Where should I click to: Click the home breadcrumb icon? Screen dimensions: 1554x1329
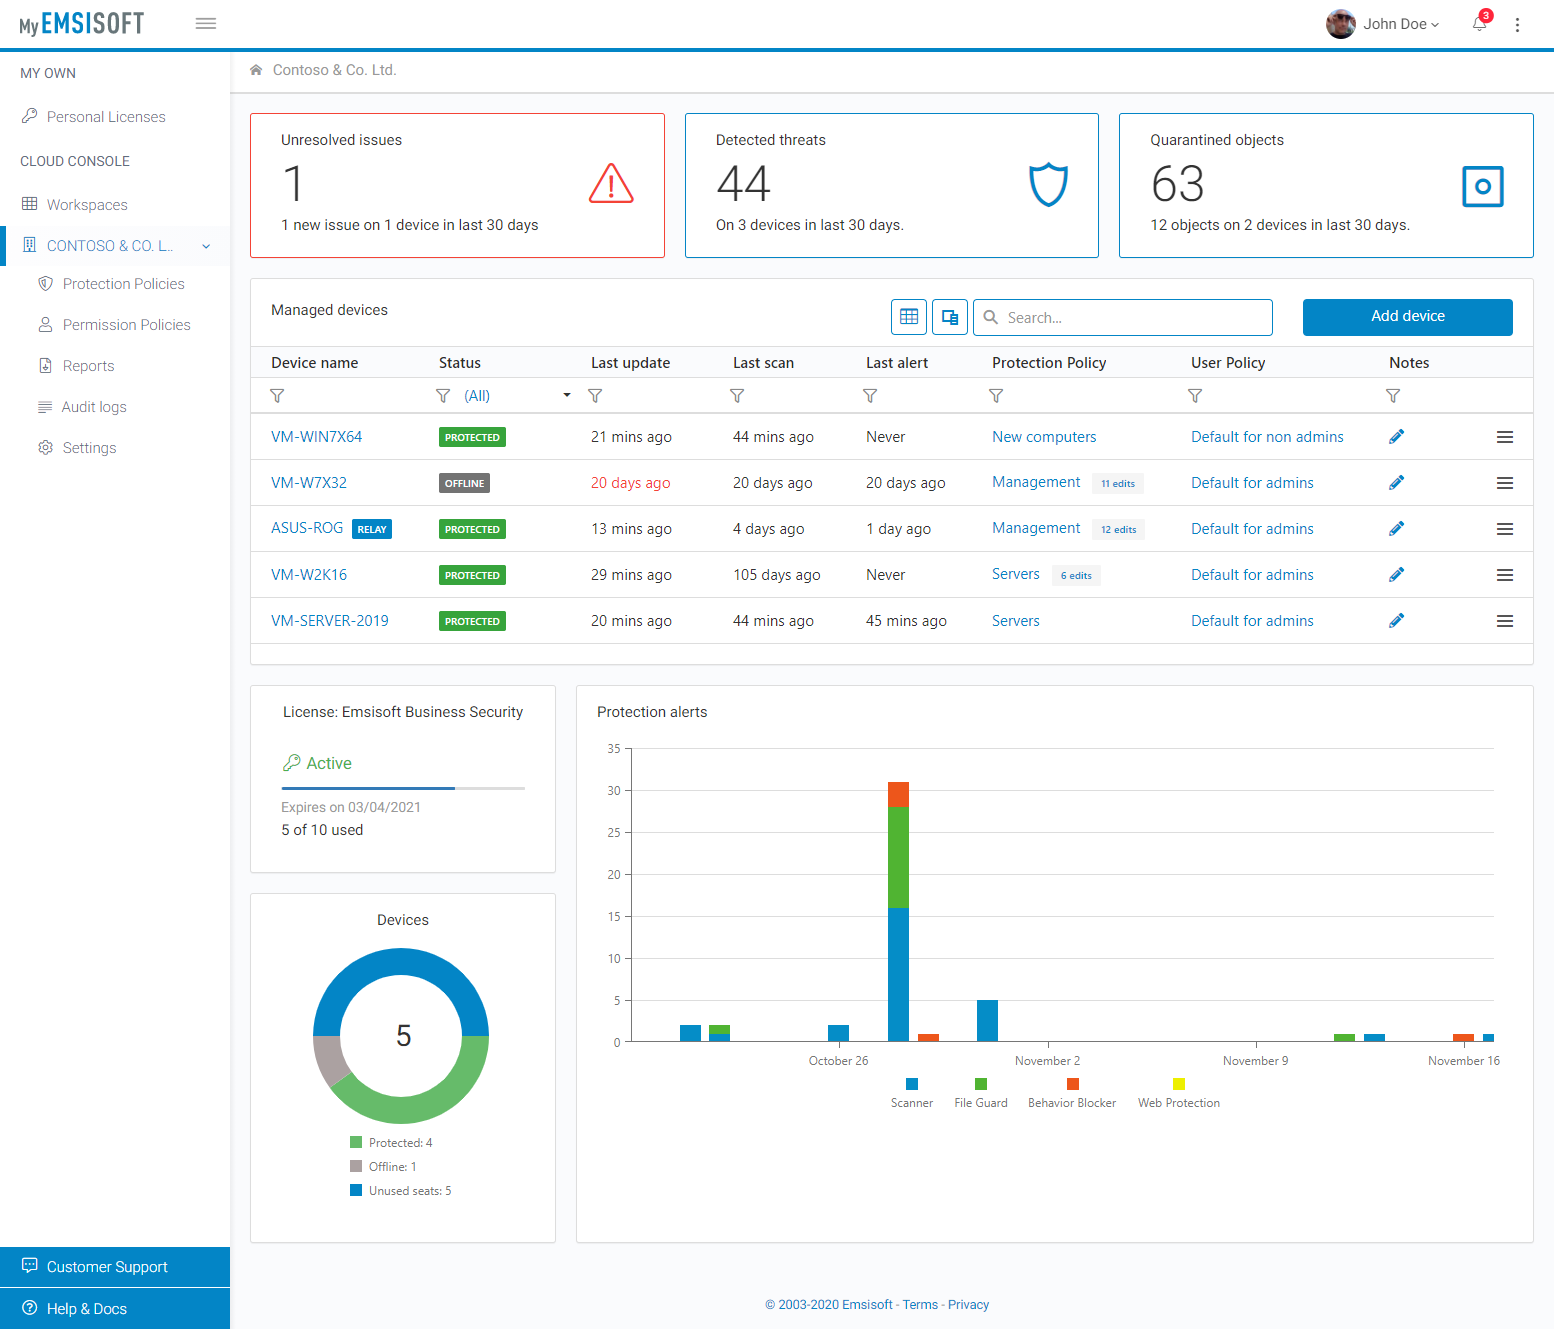pos(256,70)
